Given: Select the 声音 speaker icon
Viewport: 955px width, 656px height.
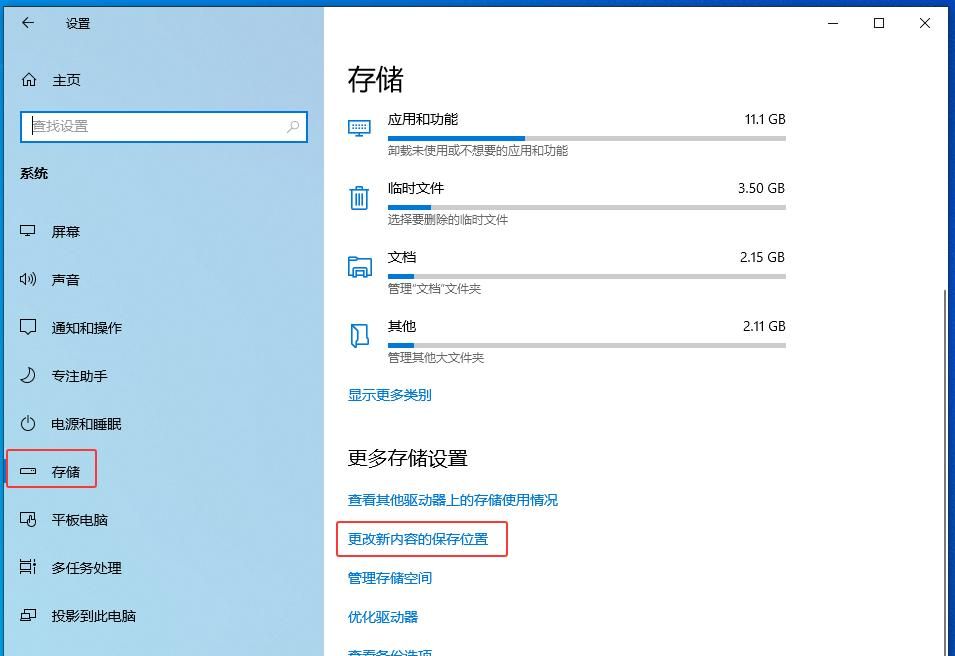Looking at the screenshot, I should tap(30, 279).
